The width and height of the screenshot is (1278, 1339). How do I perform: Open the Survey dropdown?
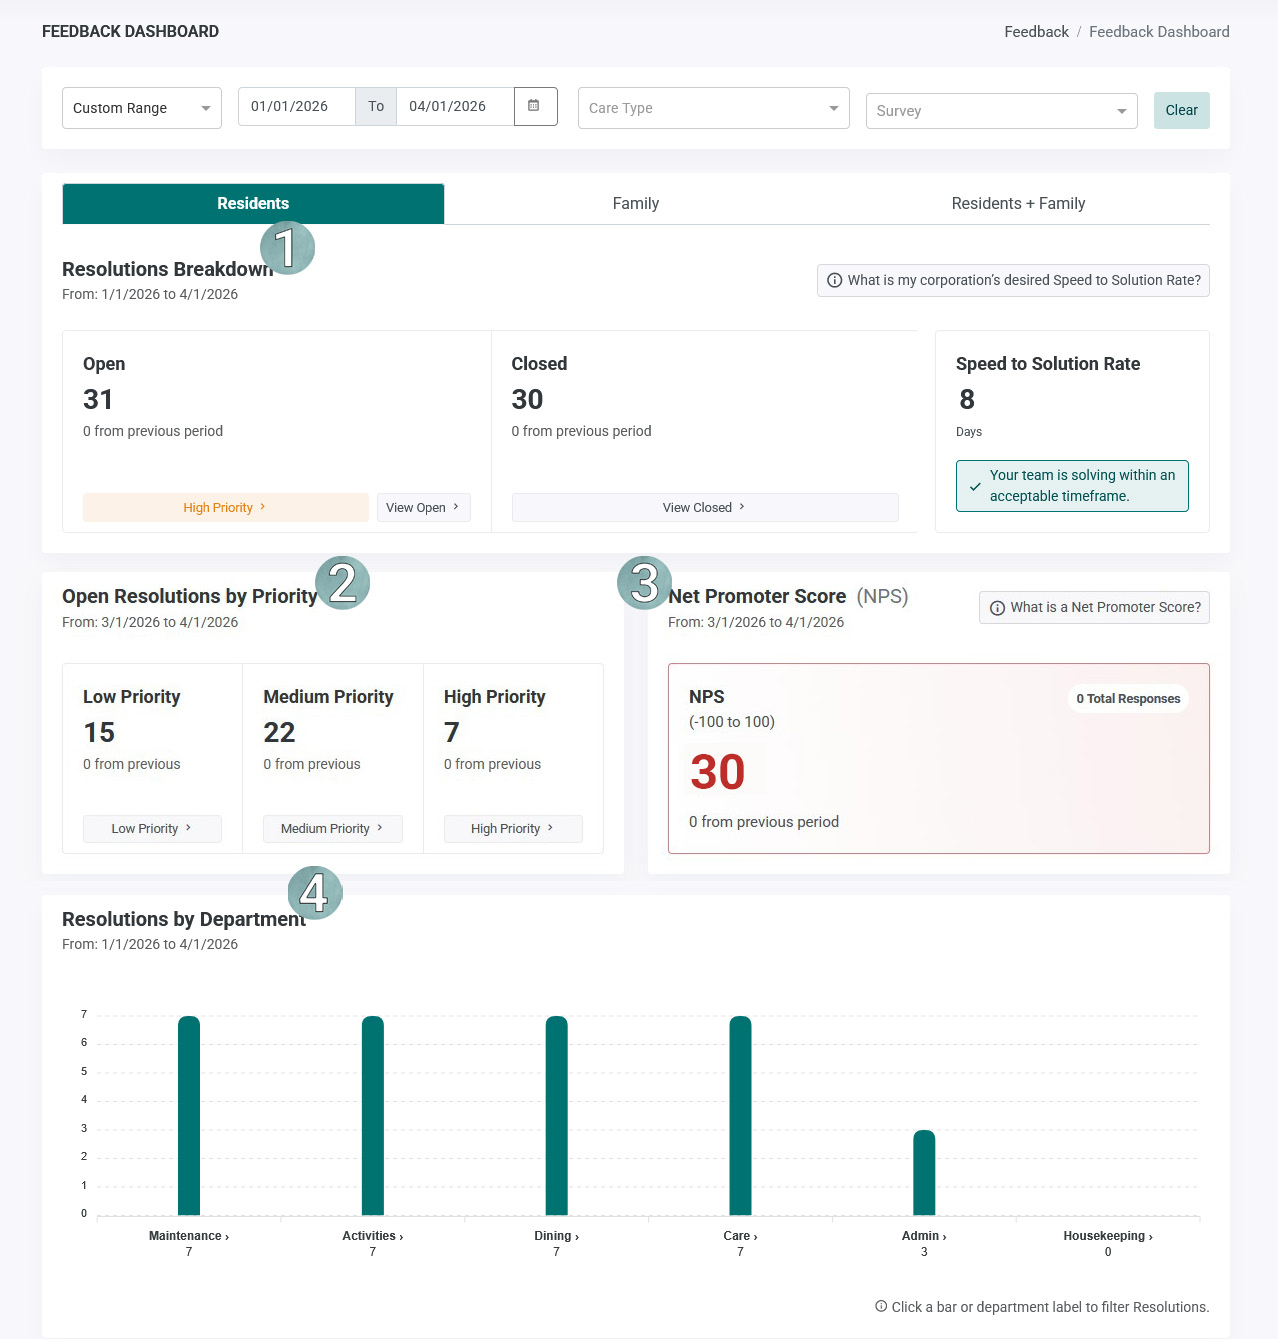tap(1002, 111)
